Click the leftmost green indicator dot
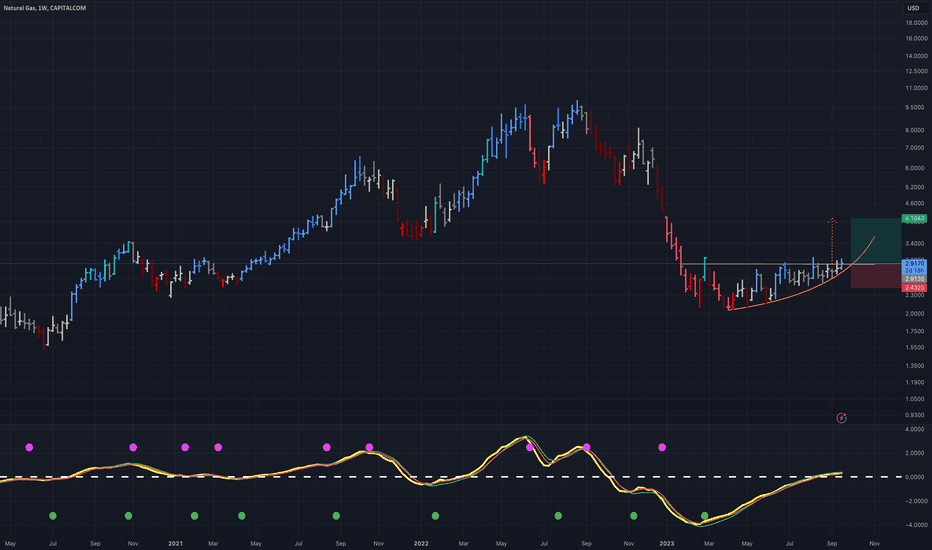Screen dimensions: 932x550 (x=53, y=516)
